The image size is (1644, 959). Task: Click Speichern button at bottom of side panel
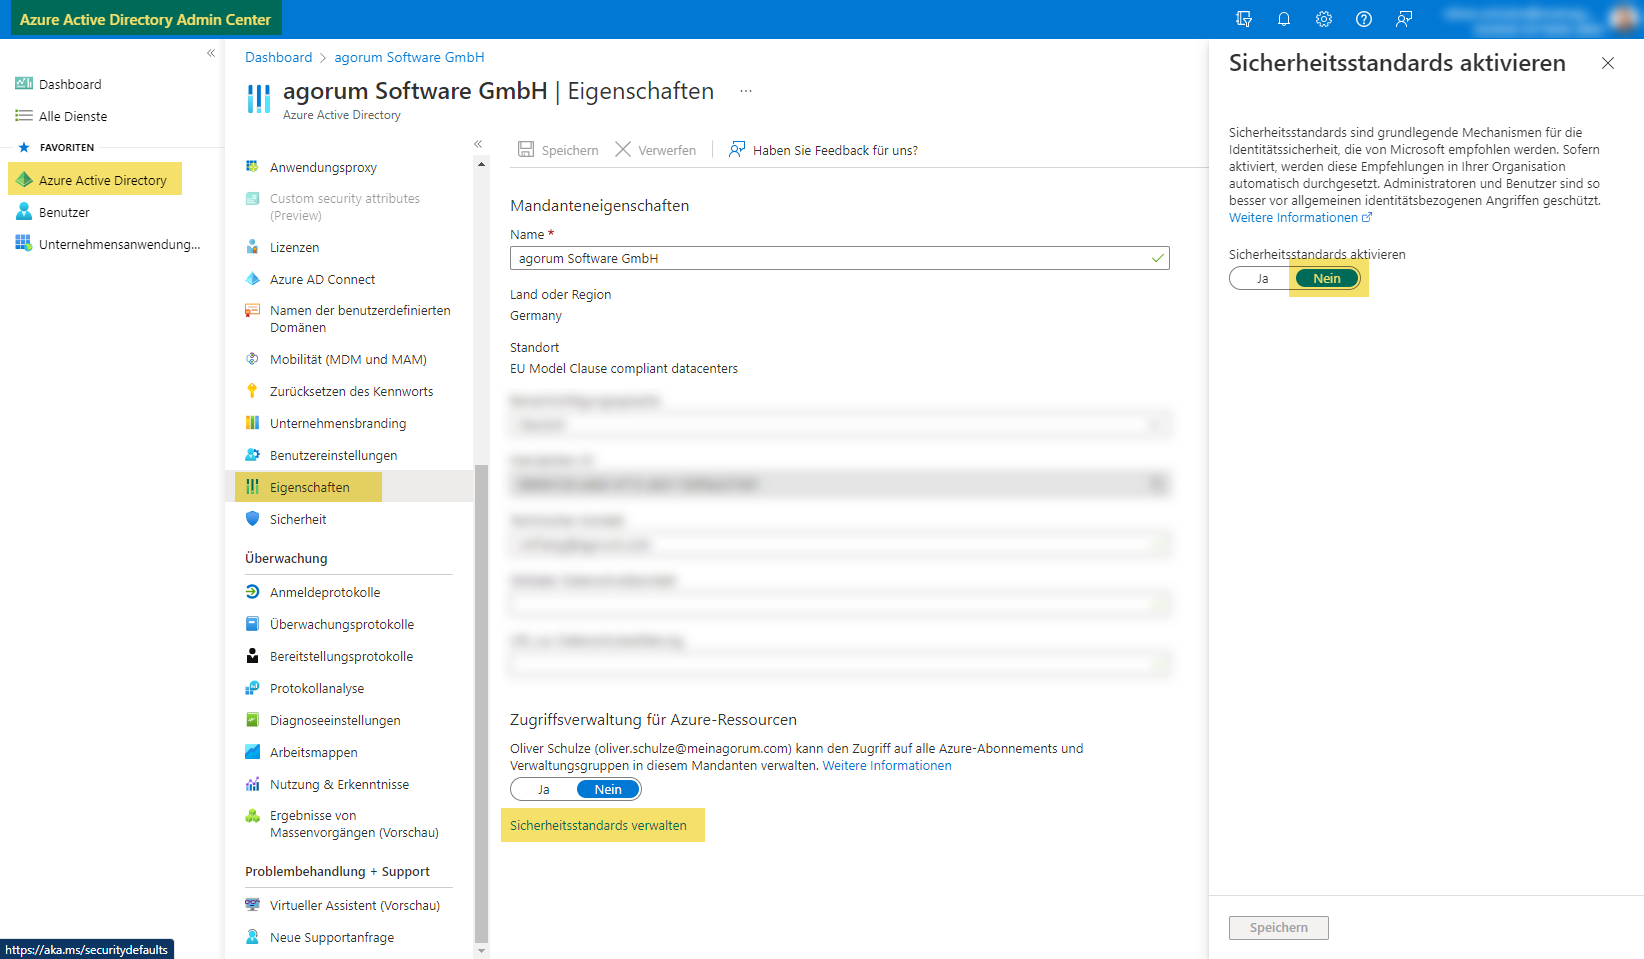(1278, 927)
